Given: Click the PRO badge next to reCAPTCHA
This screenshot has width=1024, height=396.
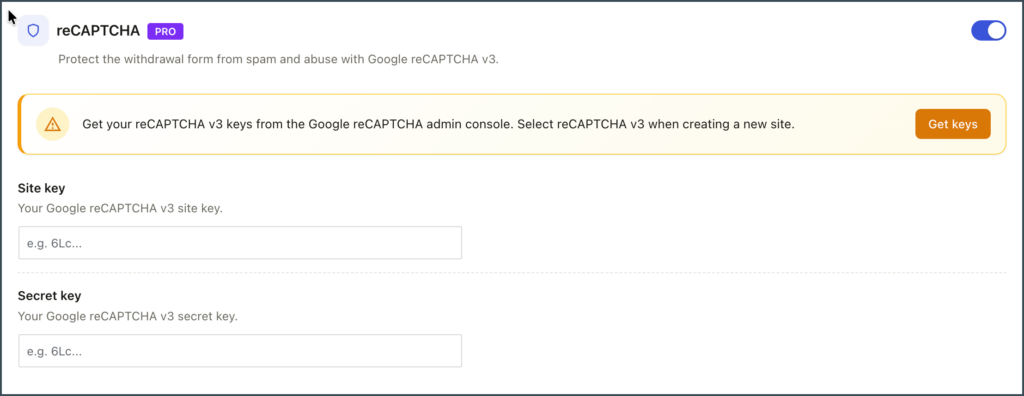Looking at the screenshot, I should [165, 31].
